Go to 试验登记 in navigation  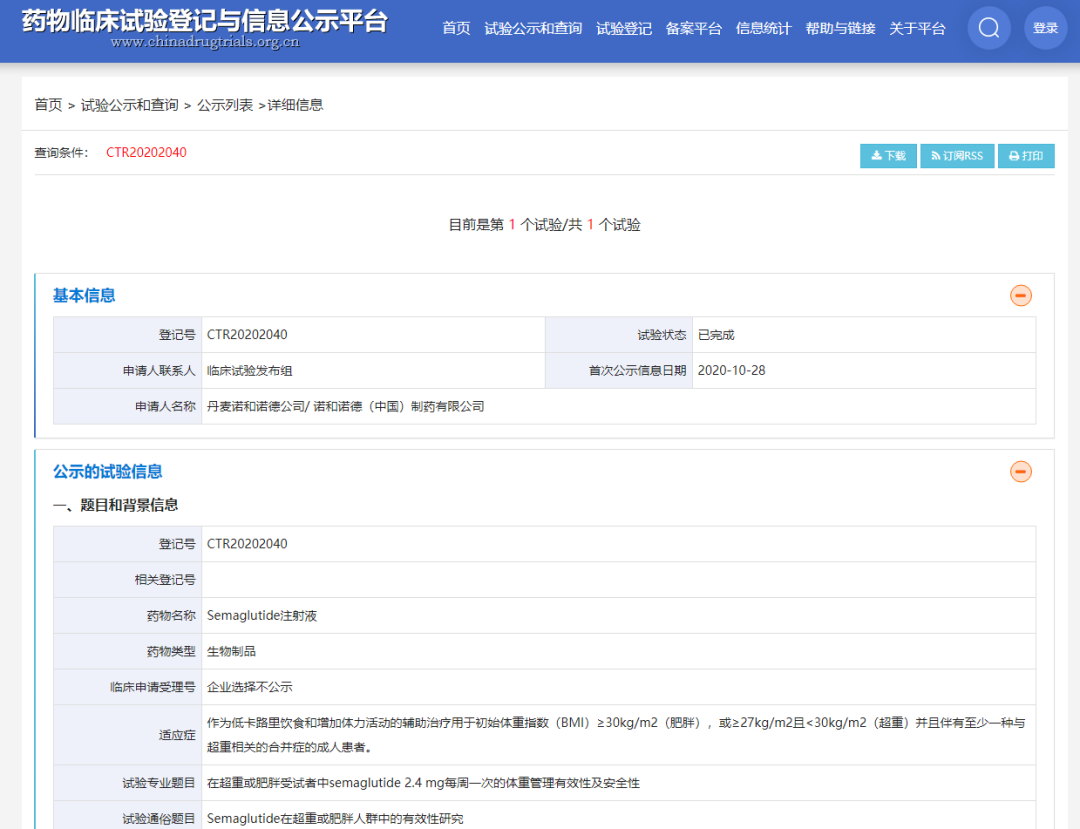point(624,28)
